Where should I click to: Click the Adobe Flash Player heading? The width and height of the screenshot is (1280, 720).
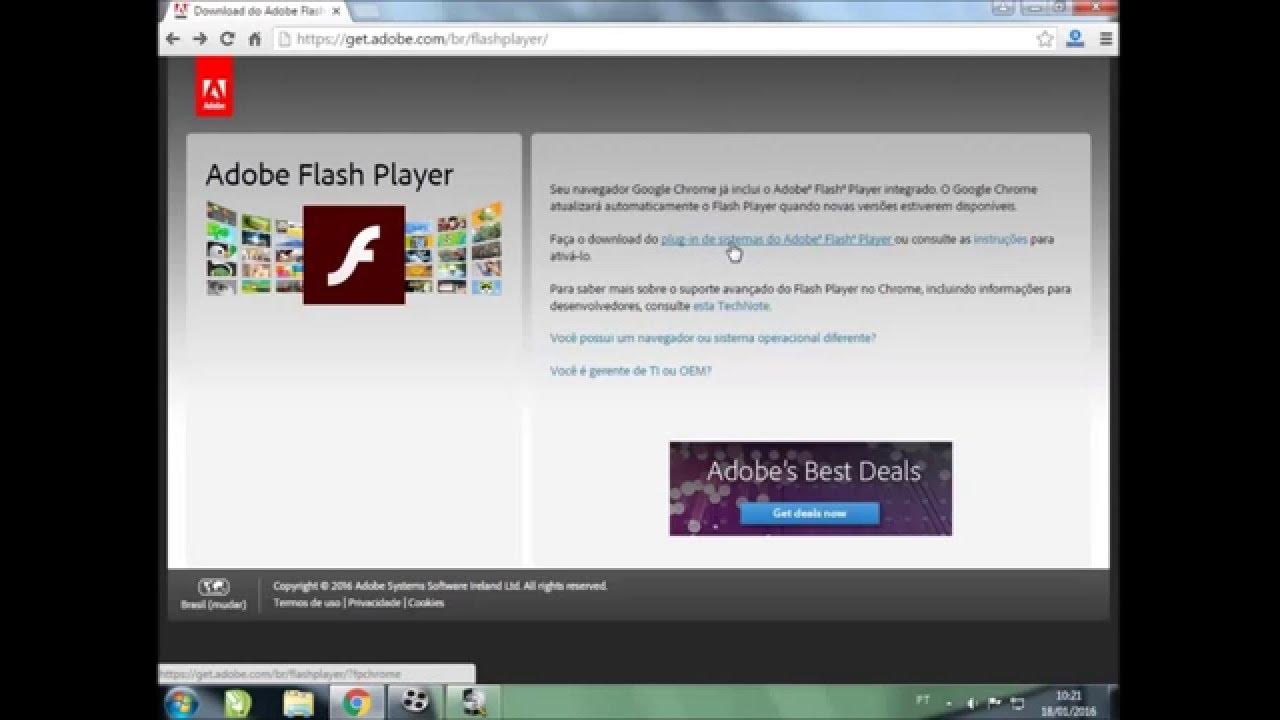pos(329,175)
